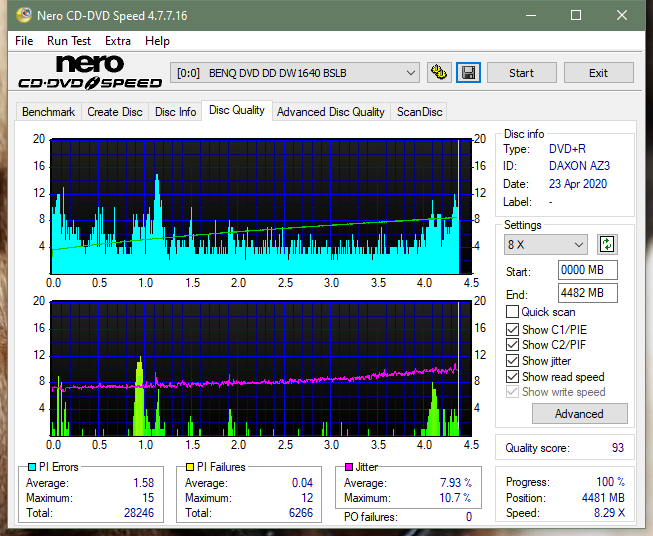Screen dimensions: 653x536
Task: Open the Extra menu
Action: 118,41
